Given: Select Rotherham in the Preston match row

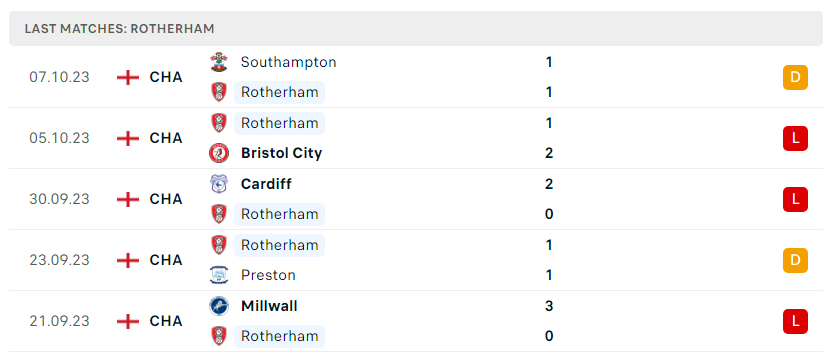Looking at the screenshot, I should 279,245.
